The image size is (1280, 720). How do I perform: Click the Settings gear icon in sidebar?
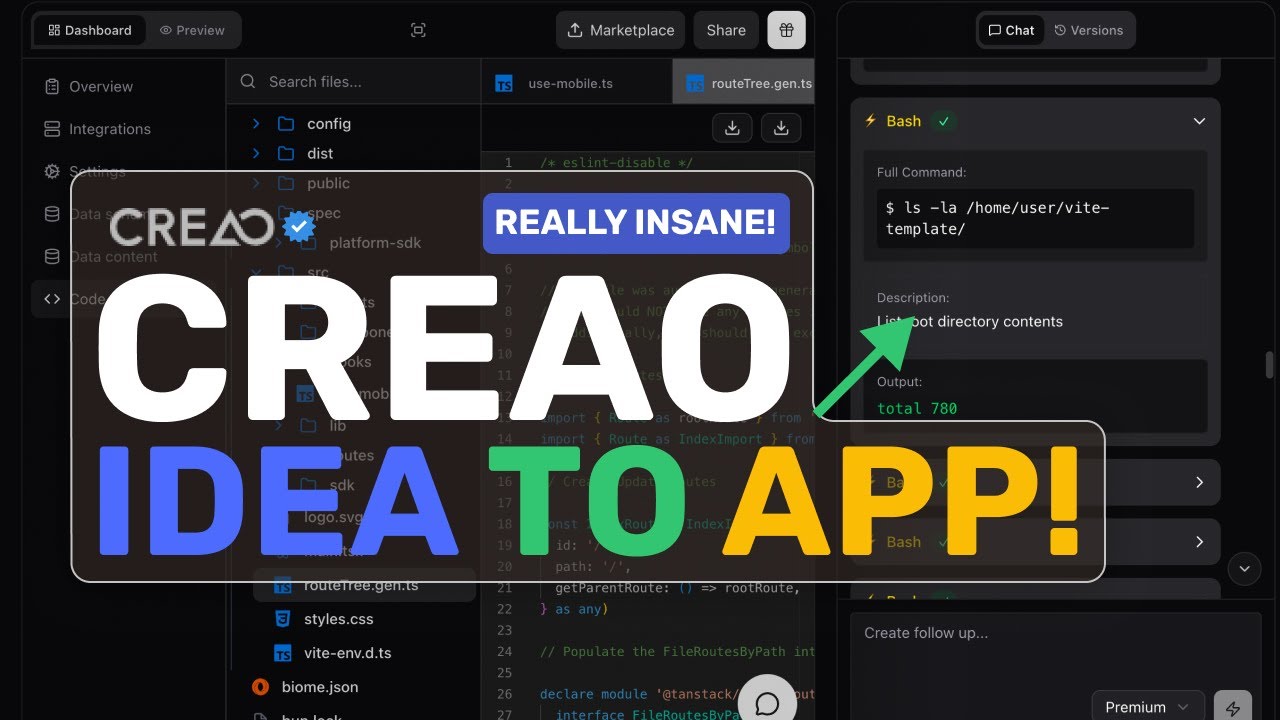tap(52, 171)
